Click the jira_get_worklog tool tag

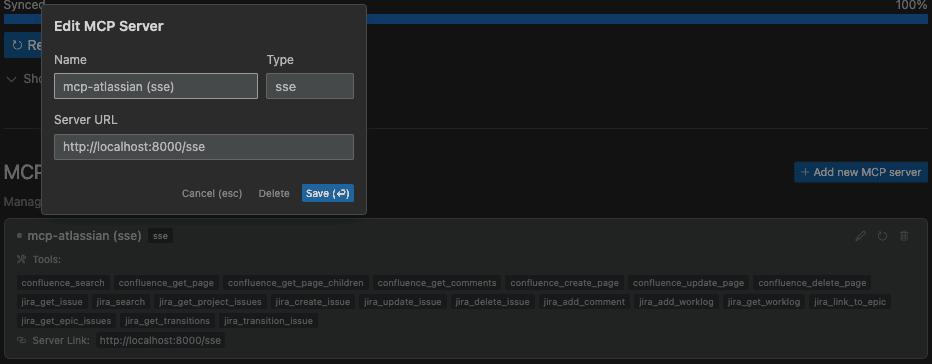(764, 302)
